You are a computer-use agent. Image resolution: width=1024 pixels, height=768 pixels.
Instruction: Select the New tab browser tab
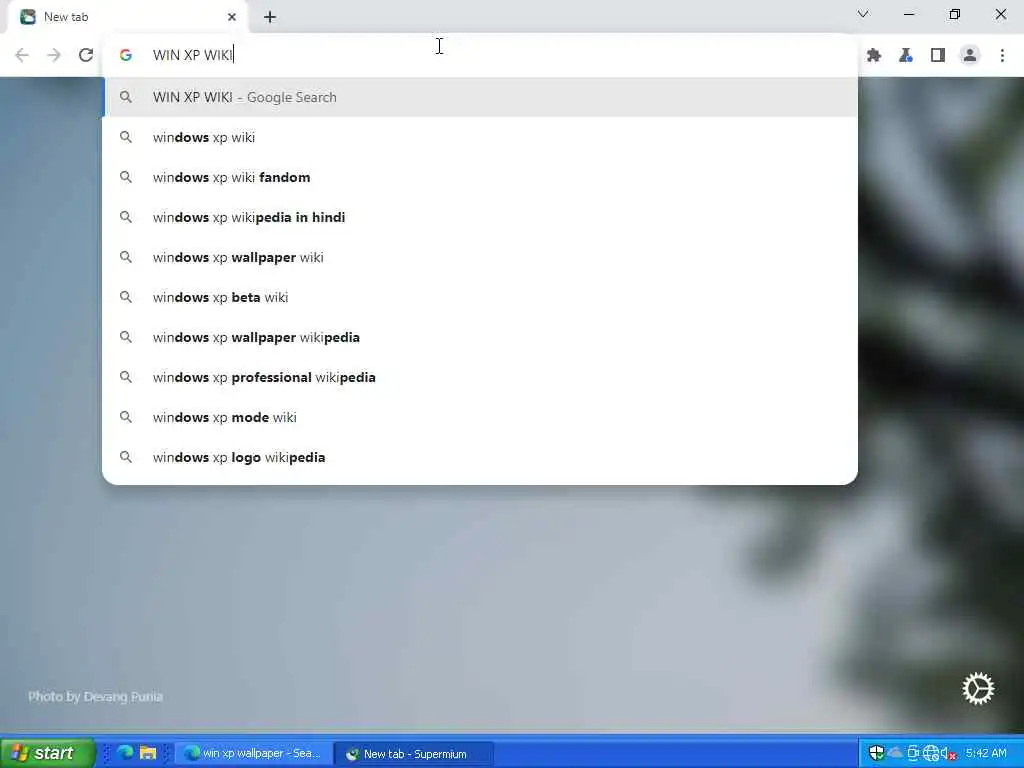(128, 17)
